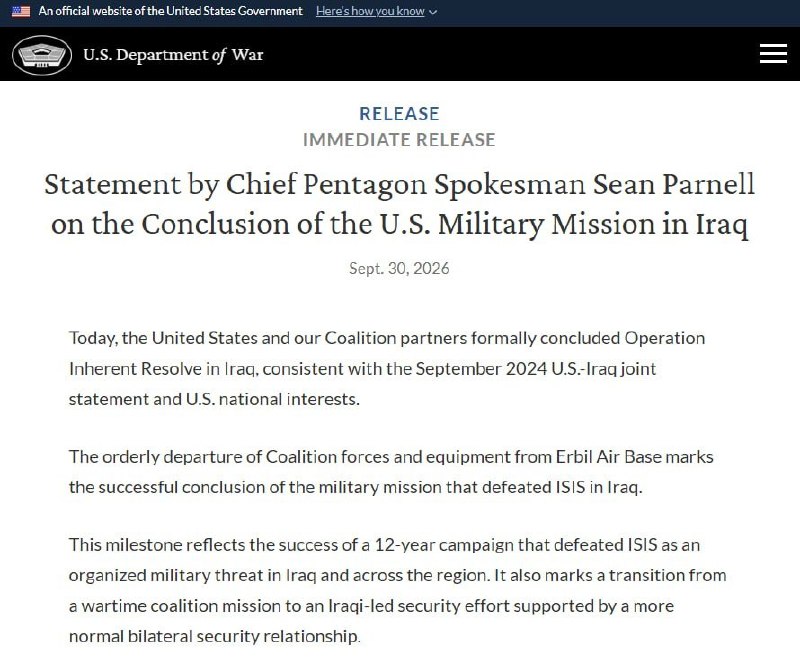Click the paragraph mentioning Operation Inherent Resolve

point(387,368)
